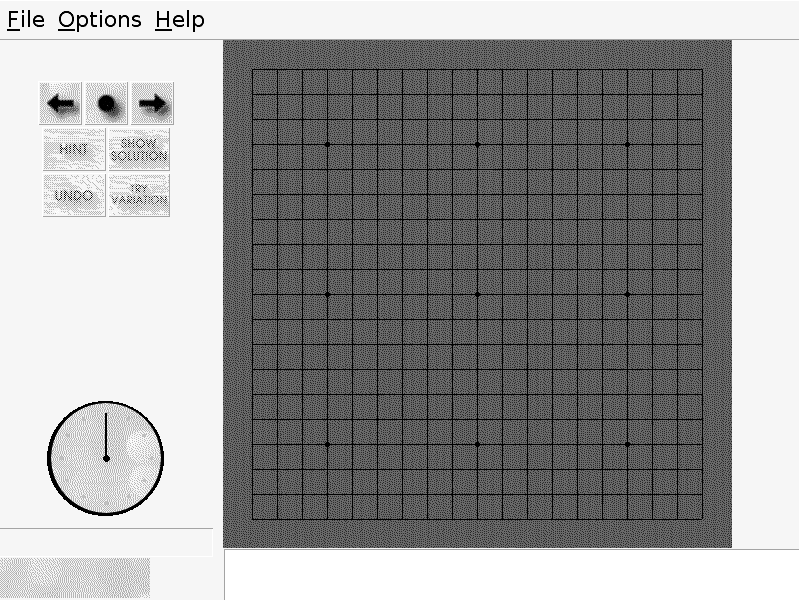The image size is (799, 600).
Task: Advance to next problem with right arrow
Action: (152, 103)
